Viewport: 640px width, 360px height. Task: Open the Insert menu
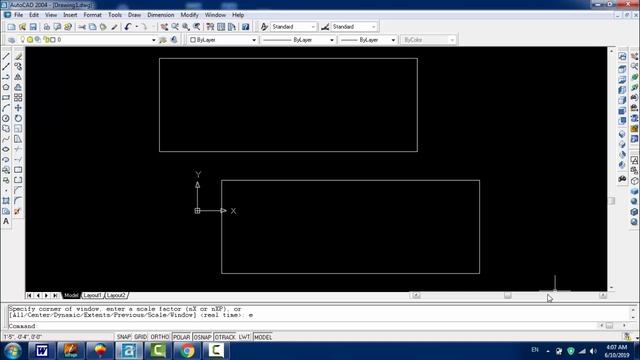point(70,15)
